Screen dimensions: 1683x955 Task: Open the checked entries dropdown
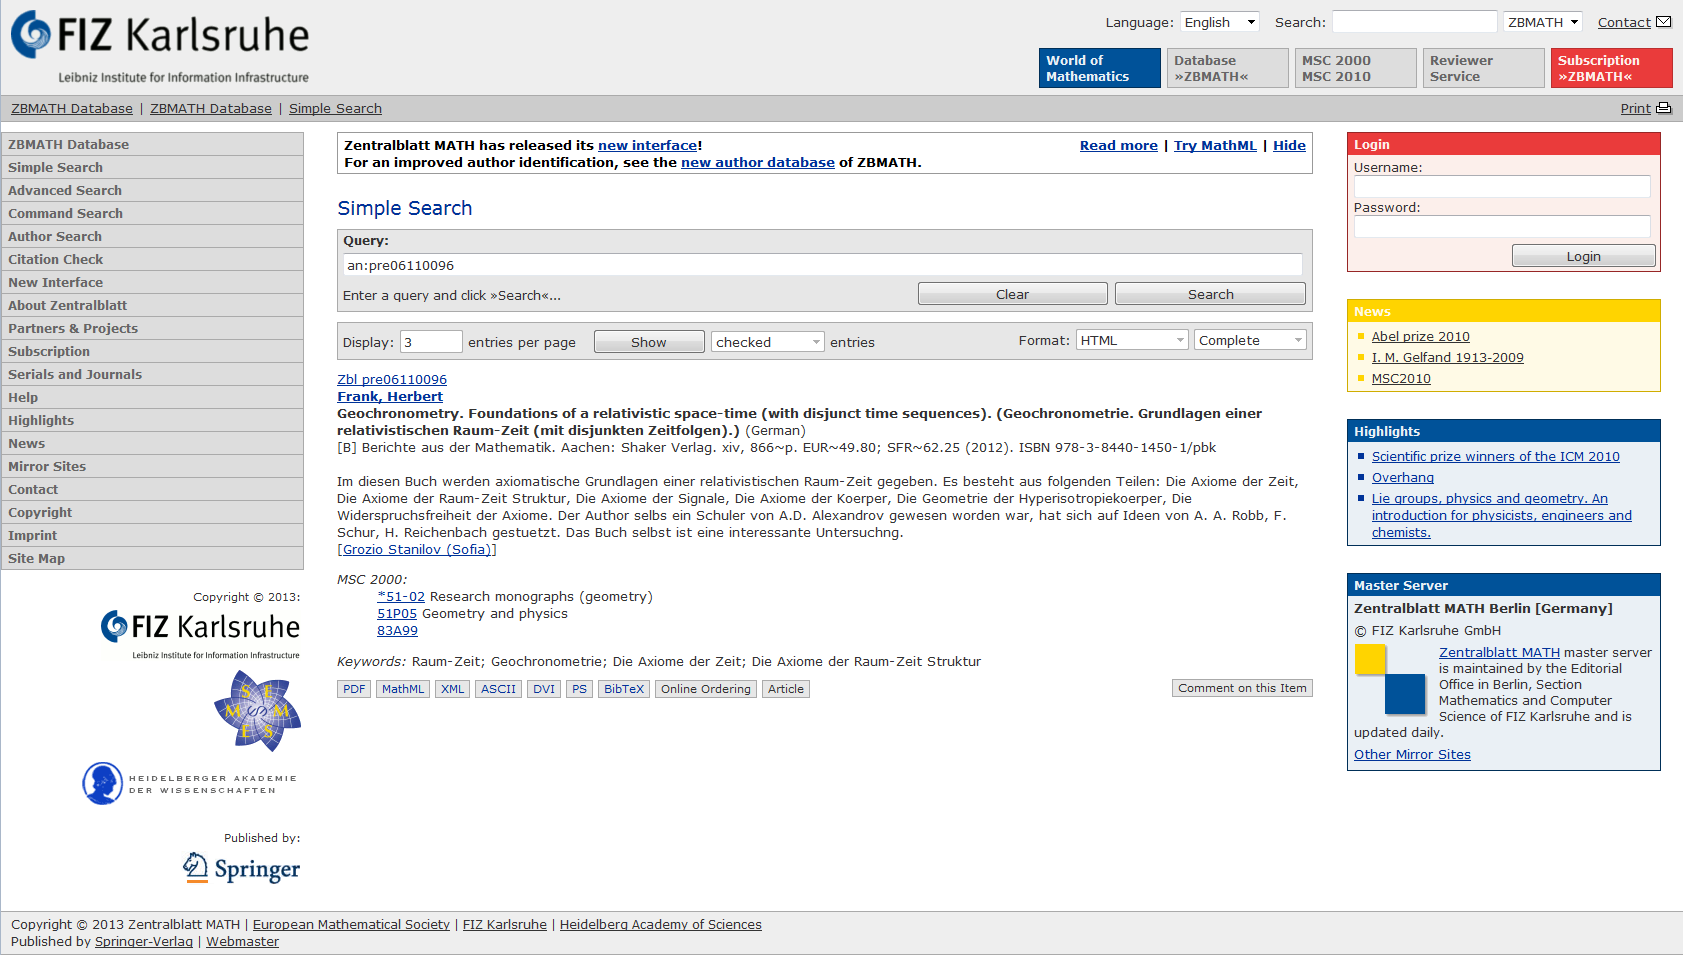pyautogui.click(x=768, y=342)
